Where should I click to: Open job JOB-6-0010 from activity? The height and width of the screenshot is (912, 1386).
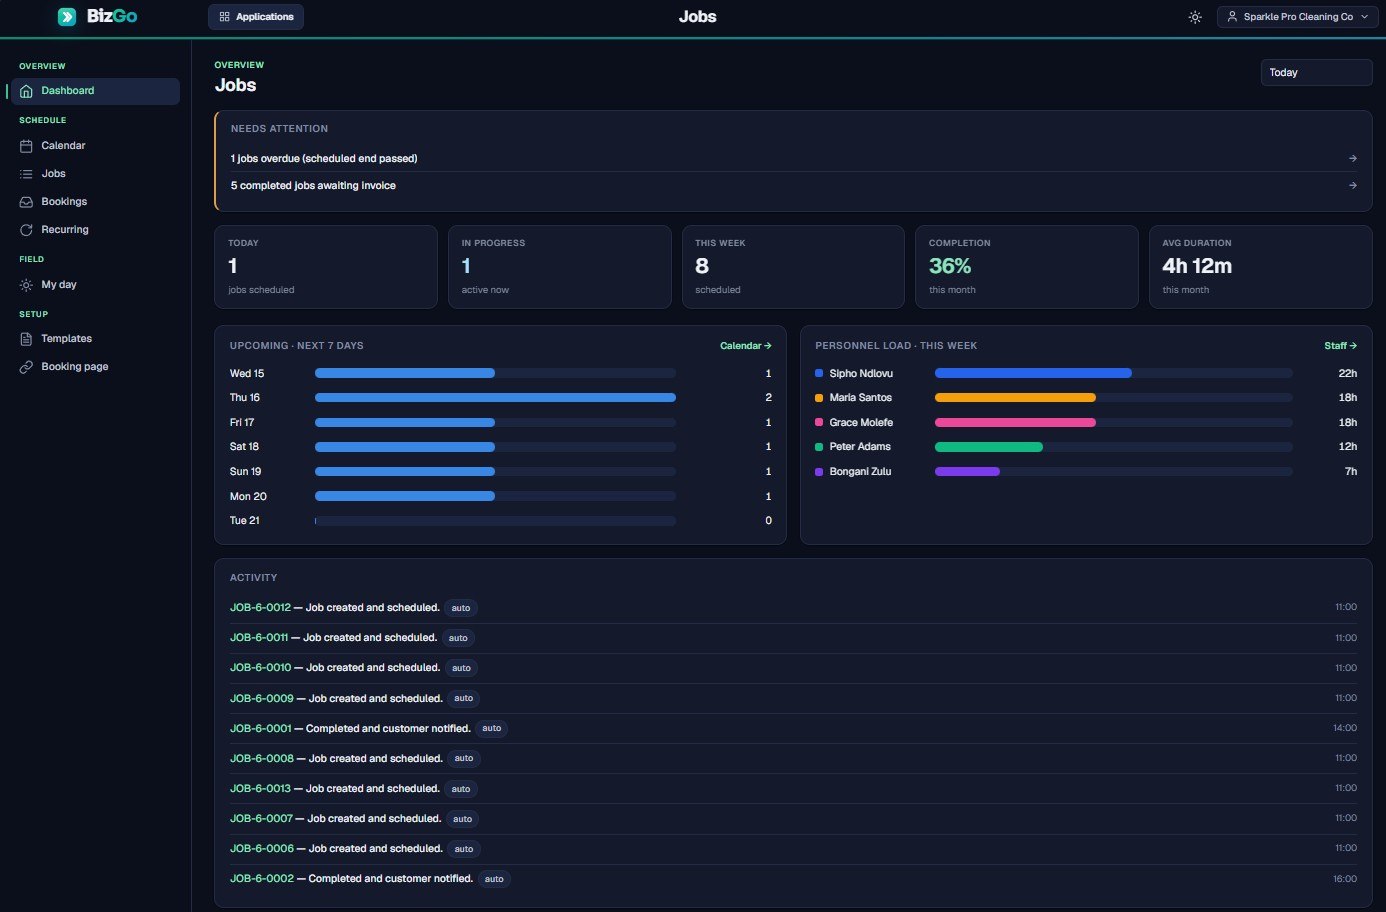[260, 668]
